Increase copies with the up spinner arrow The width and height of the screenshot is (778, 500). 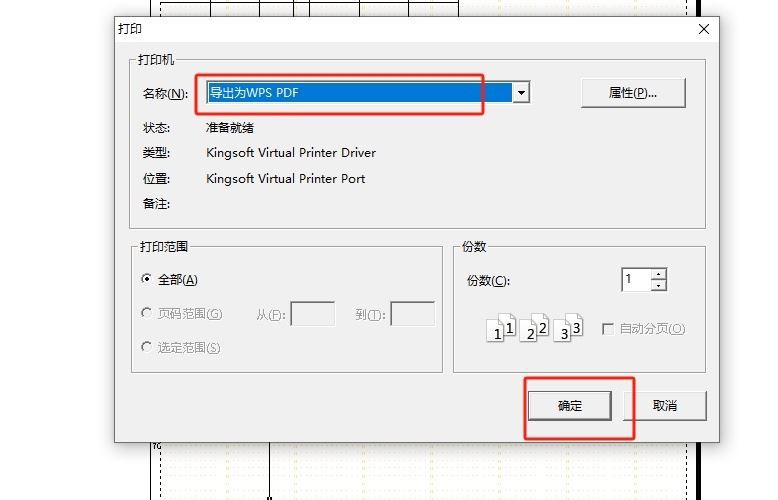click(x=659, y=274)
